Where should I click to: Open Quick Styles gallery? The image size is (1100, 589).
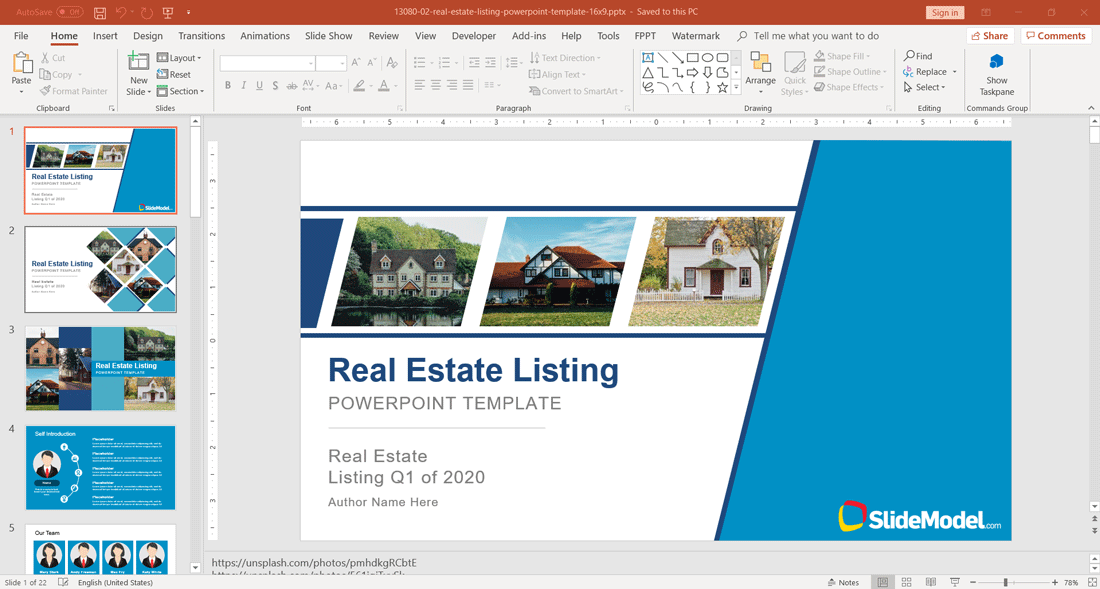(x=795, y=74)
